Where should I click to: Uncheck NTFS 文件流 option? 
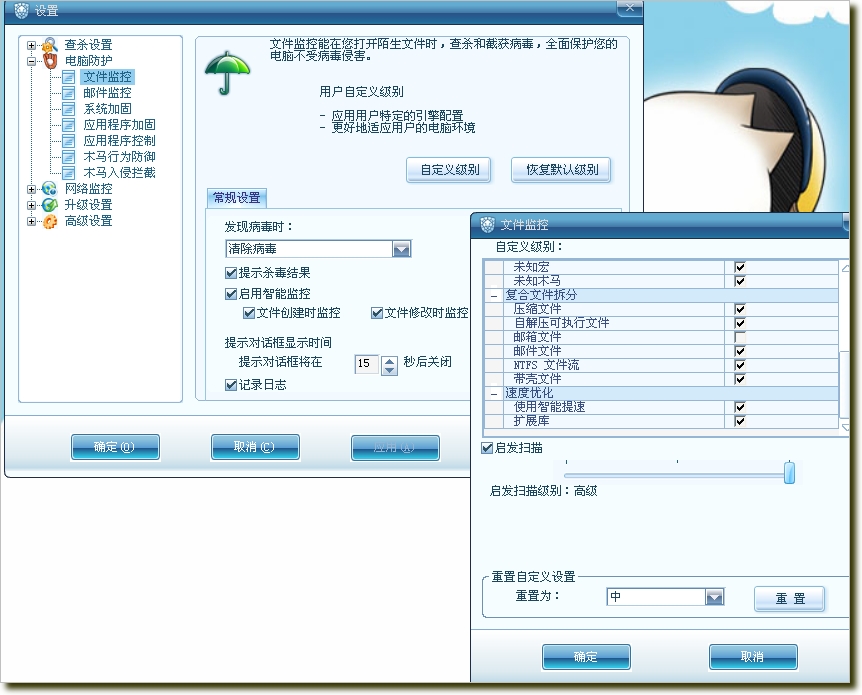740,365
